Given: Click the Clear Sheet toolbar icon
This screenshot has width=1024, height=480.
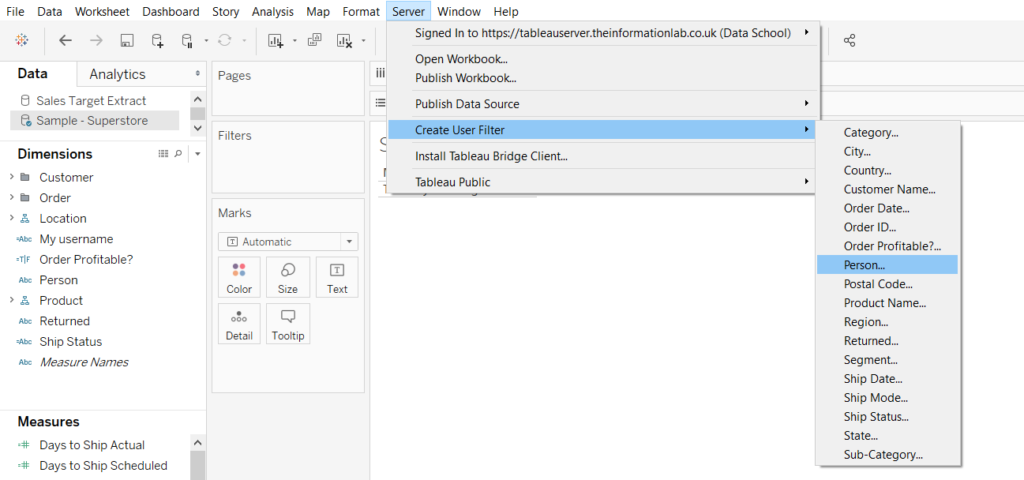Looking at the screenshot, I should [x=344, y=41].
